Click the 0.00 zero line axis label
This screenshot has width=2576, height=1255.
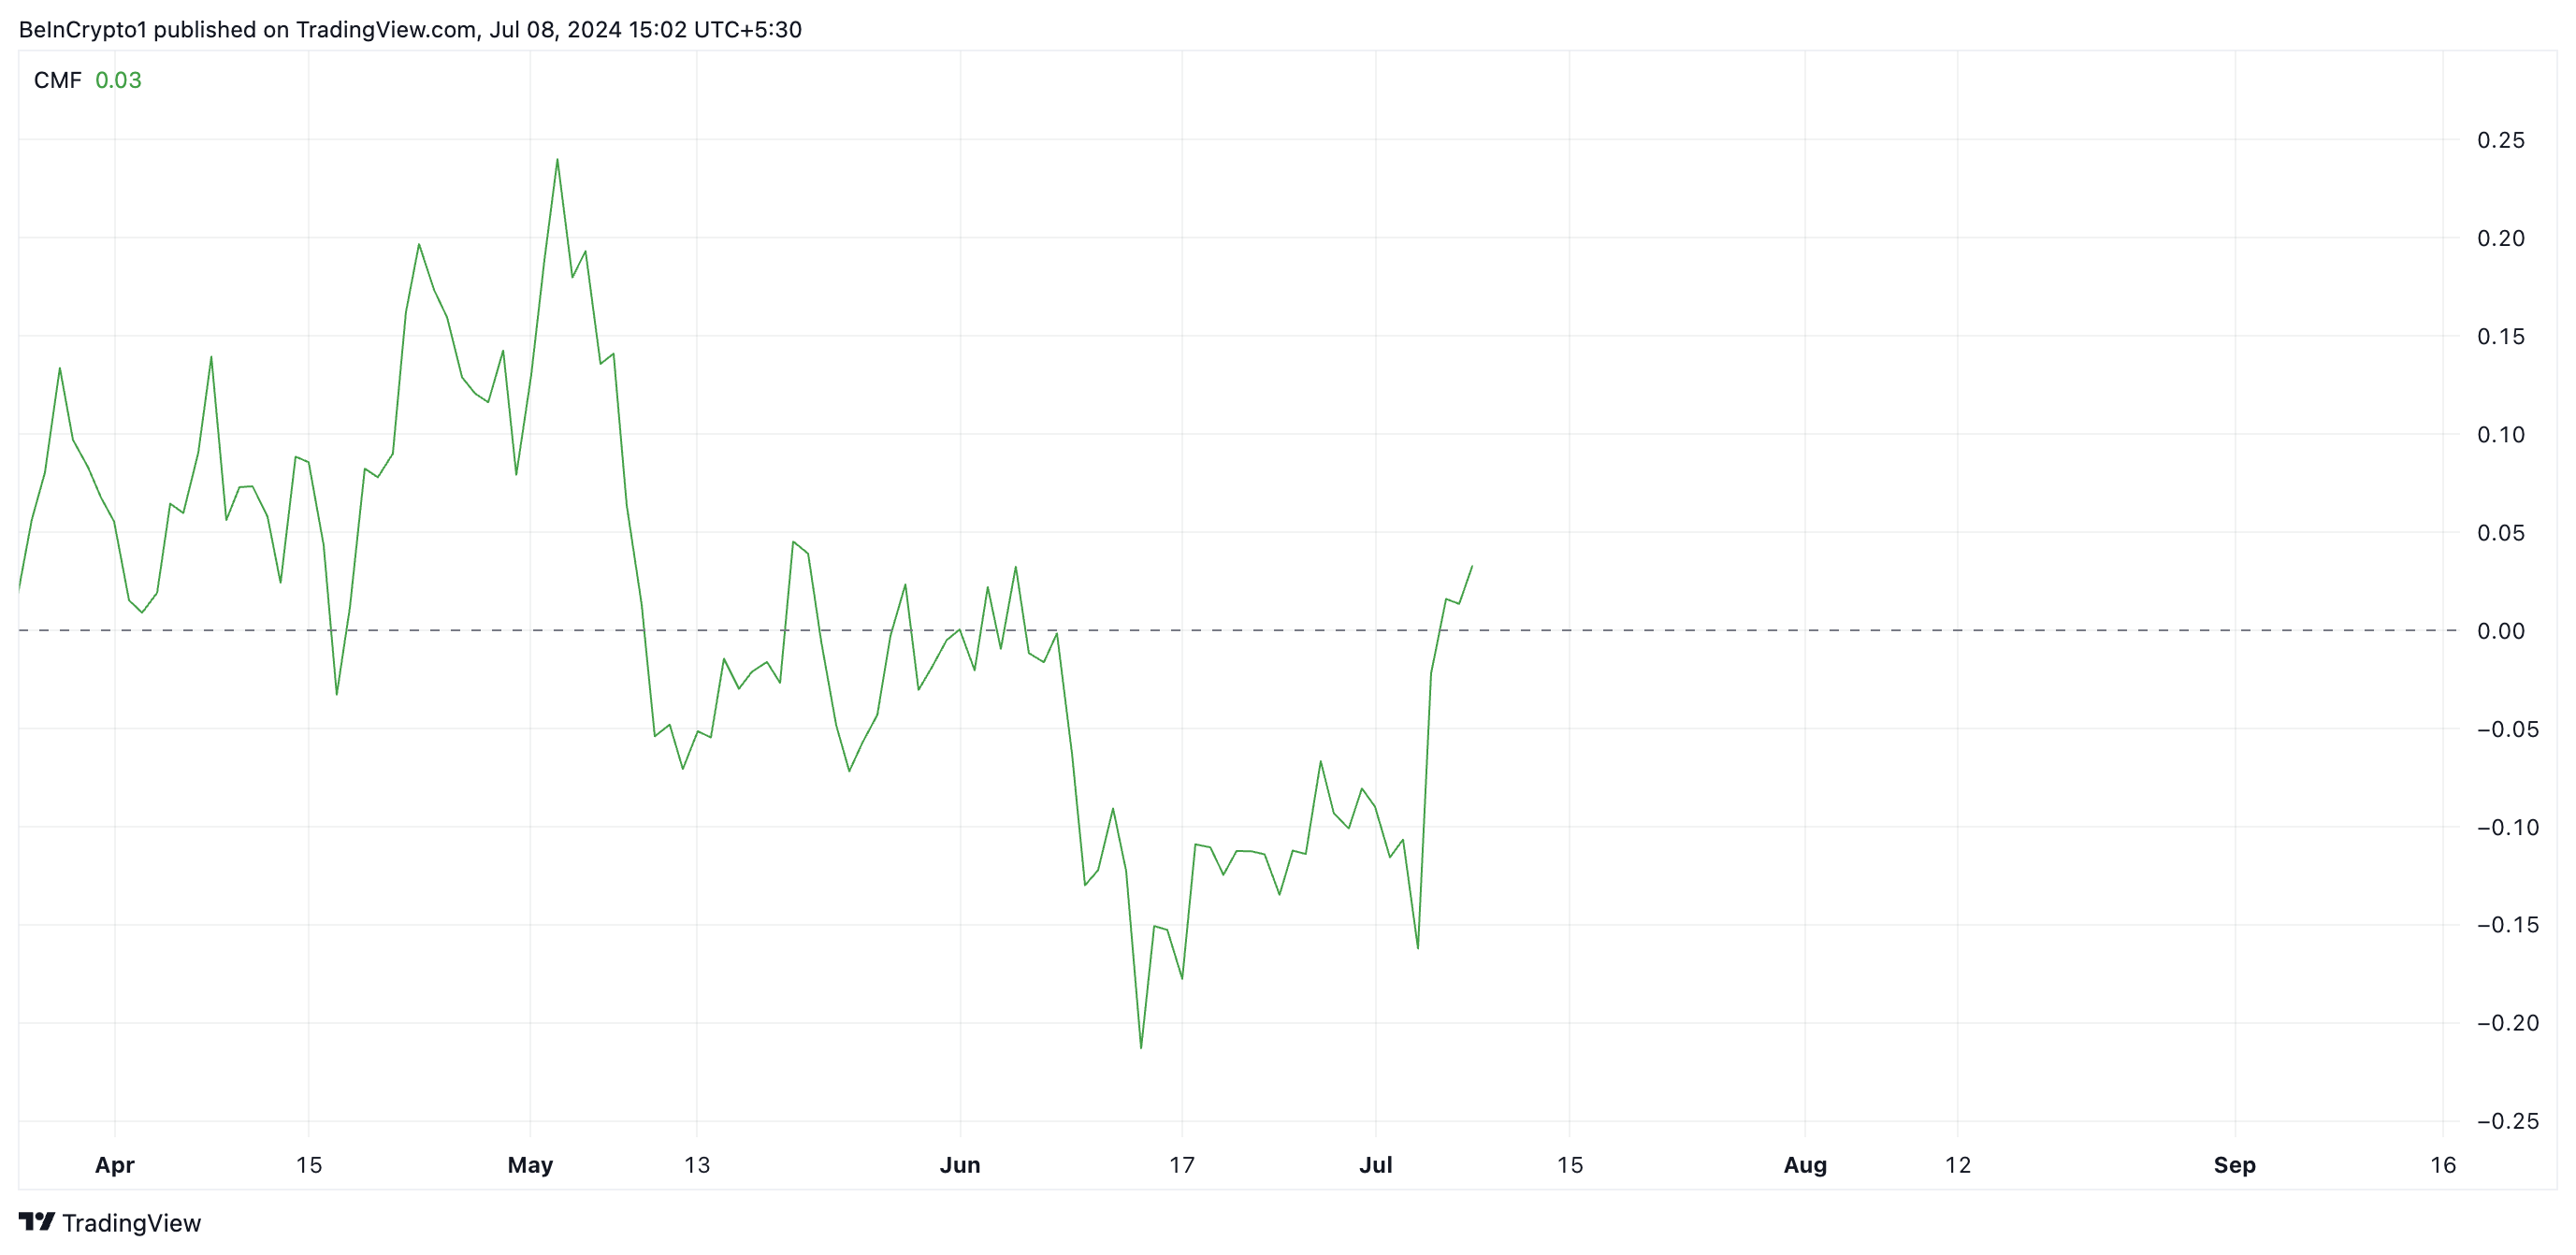(x=2500, y=631)
